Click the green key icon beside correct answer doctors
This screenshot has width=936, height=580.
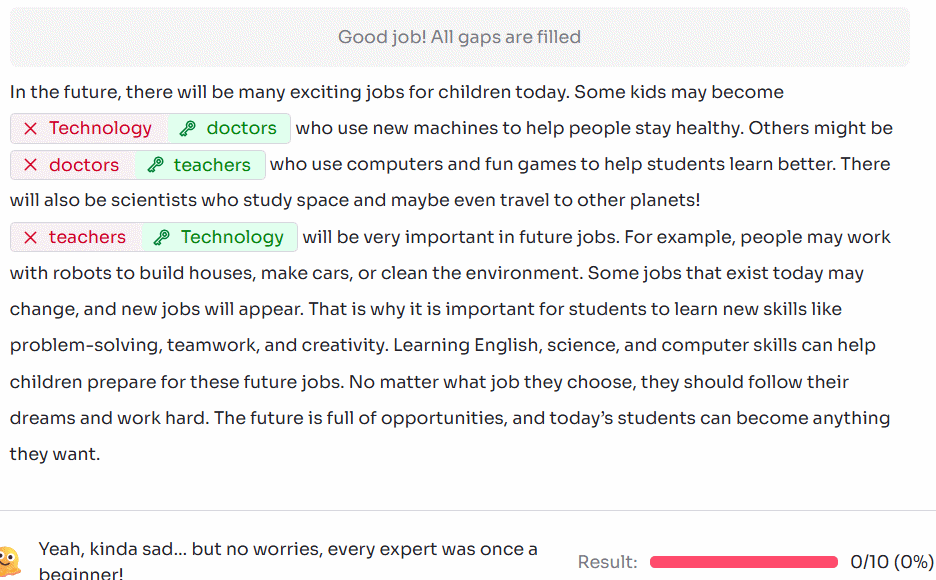coord(186,129)
